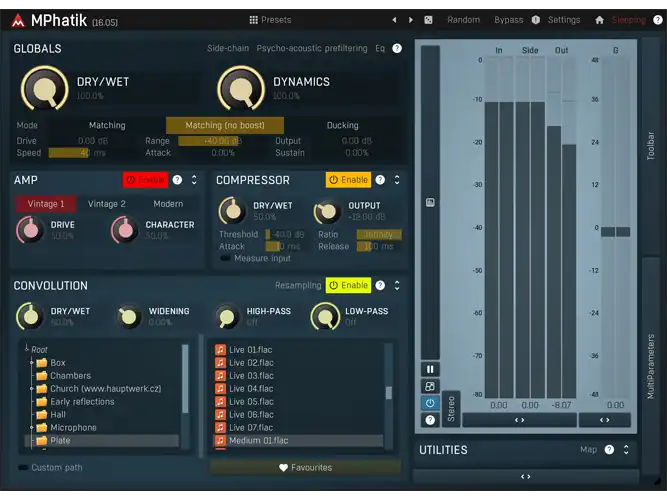Viewport: 667px width, 500px height.
Task: Toggle the AMP Enable button
Action: coord(145,180)
